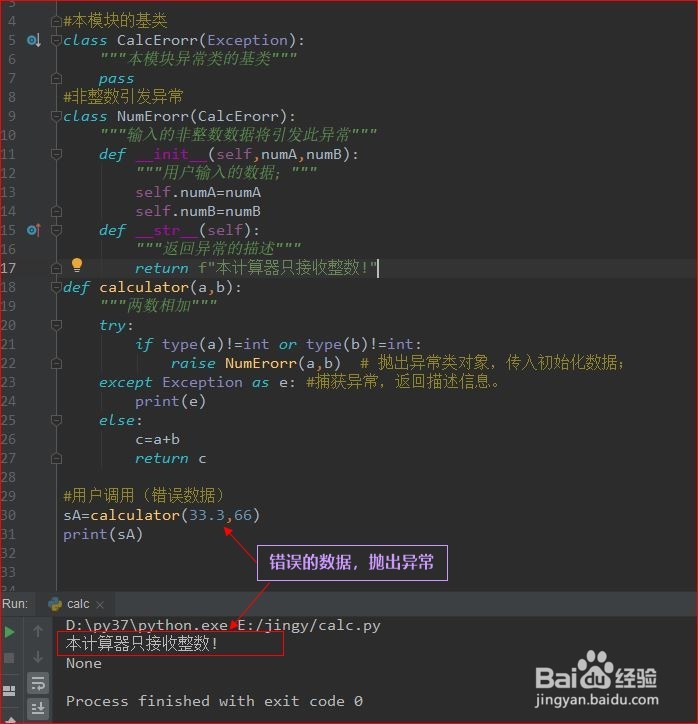Viewport: 698px width, 724px height.
Task: Close the calc run tab
Action: [100, 604]
